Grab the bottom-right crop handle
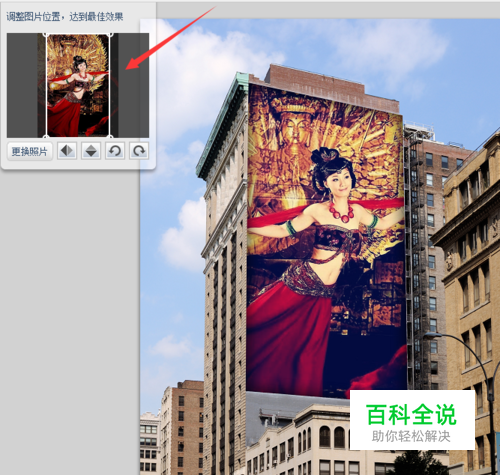 click(110, 136)
